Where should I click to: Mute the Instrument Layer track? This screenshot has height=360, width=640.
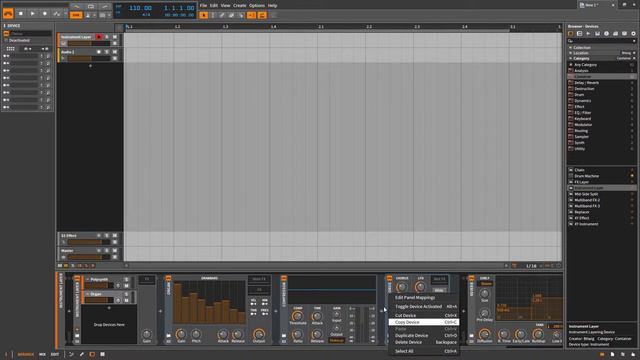115,37
